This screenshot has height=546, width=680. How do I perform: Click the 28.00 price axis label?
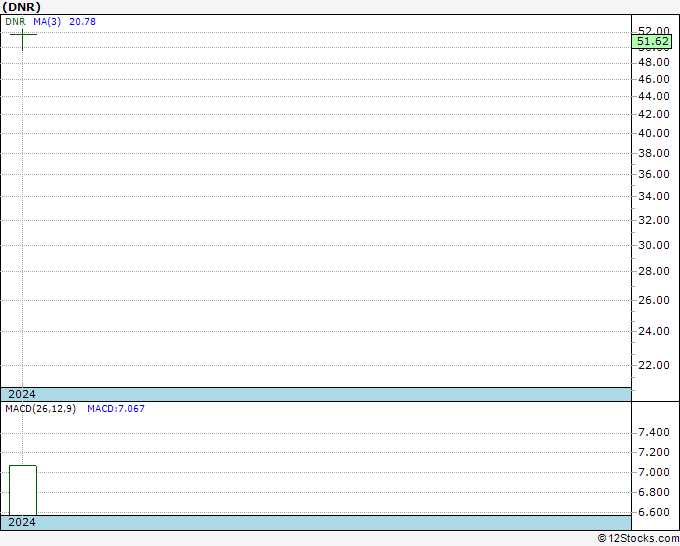[654, 271]
